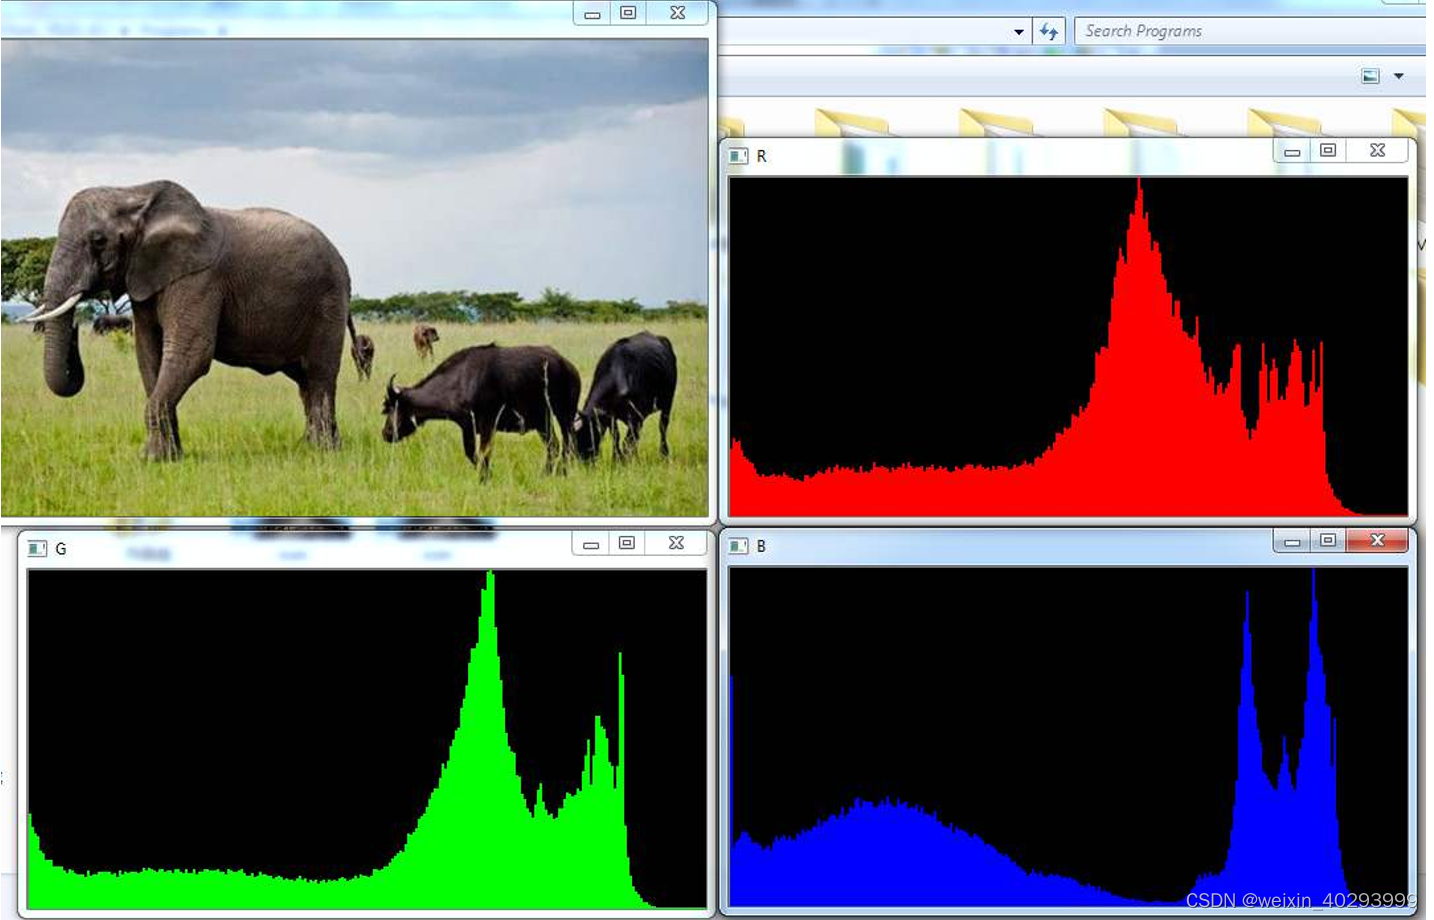This screenshot has width=1434, height=920.
Task: Minimize the elephant image window
Action: 592,13
